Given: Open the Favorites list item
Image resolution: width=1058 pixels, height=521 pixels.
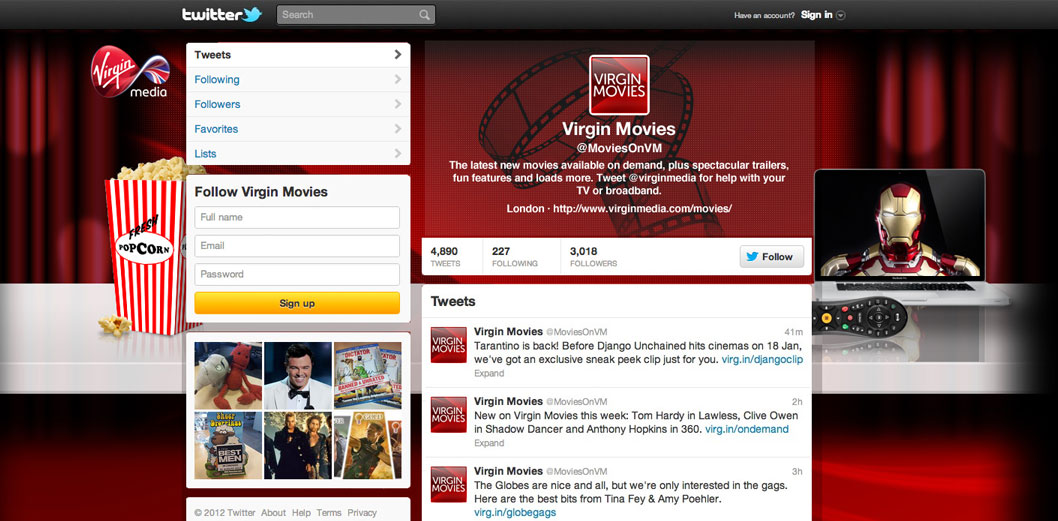Looking at the screenshot, I should coord(298,129).
